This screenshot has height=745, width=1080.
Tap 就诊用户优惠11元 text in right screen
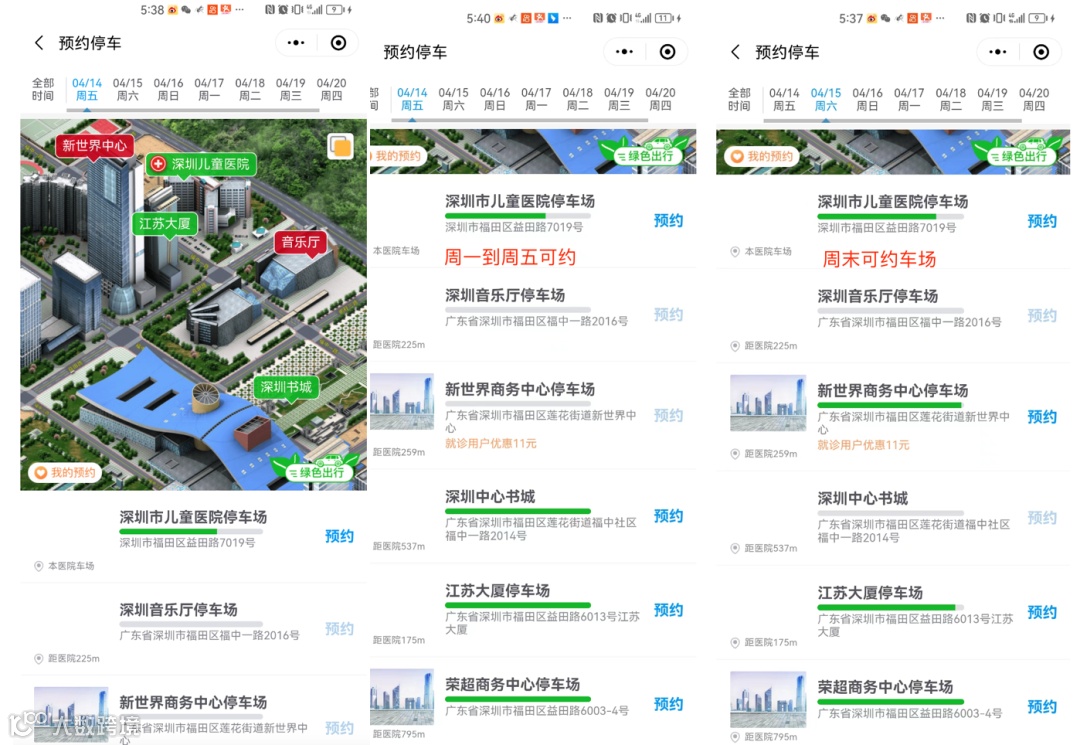point(863,445)
